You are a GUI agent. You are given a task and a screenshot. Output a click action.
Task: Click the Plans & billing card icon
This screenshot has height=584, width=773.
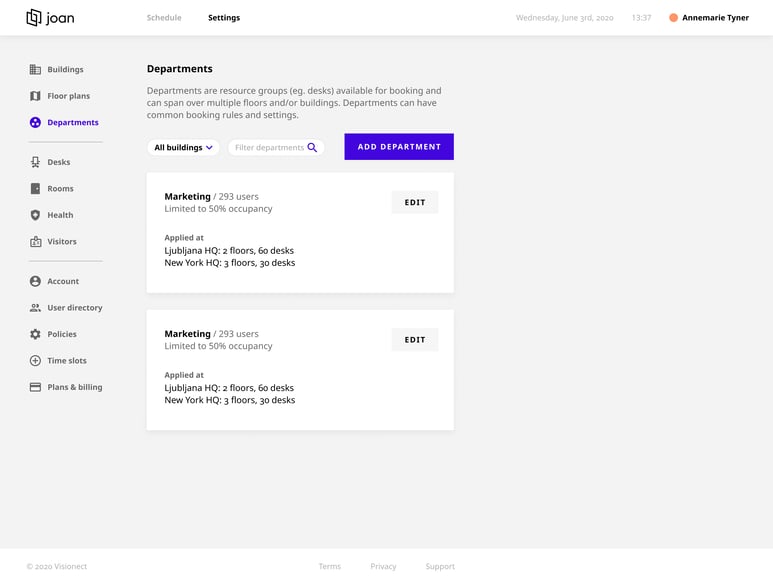click(35, 387)
